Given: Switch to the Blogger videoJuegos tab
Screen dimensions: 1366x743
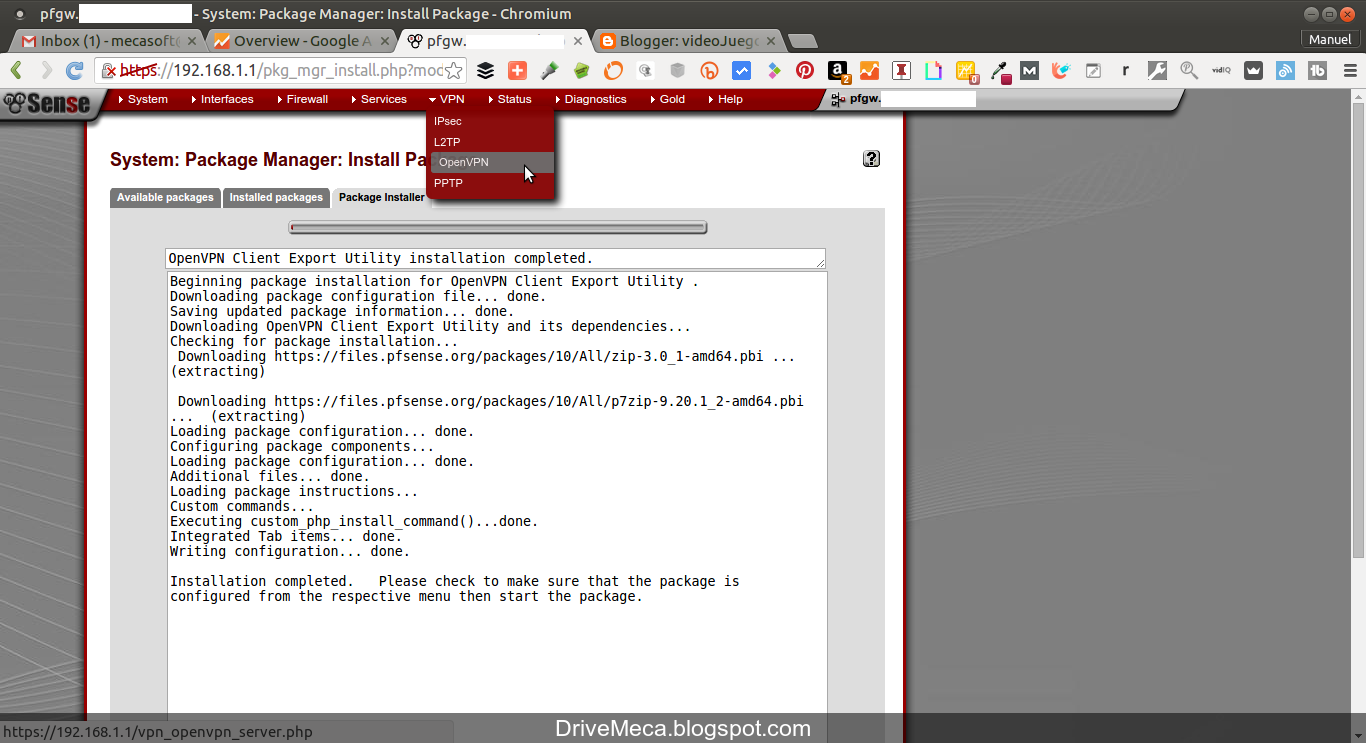Looking at the screenshot, I should click(x=689, y=41).
